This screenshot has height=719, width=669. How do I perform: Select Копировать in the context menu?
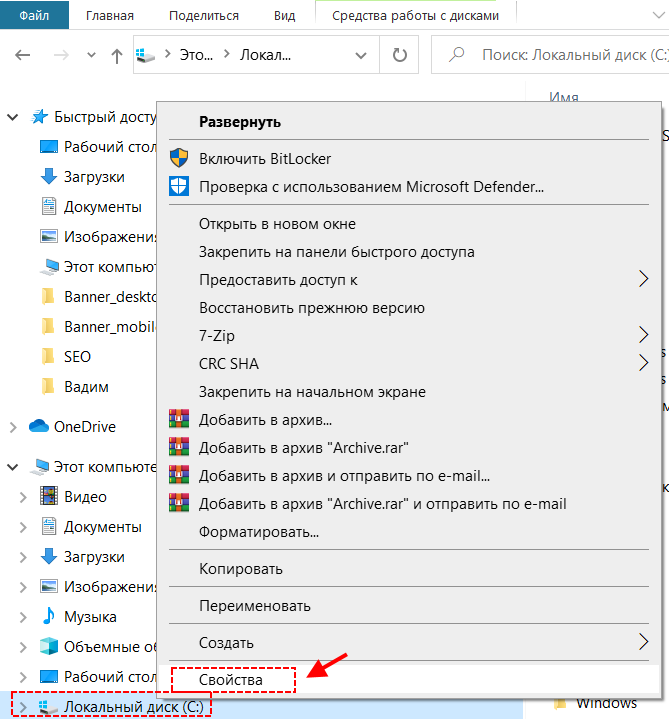pyautogui.click(x=408, y=569)
